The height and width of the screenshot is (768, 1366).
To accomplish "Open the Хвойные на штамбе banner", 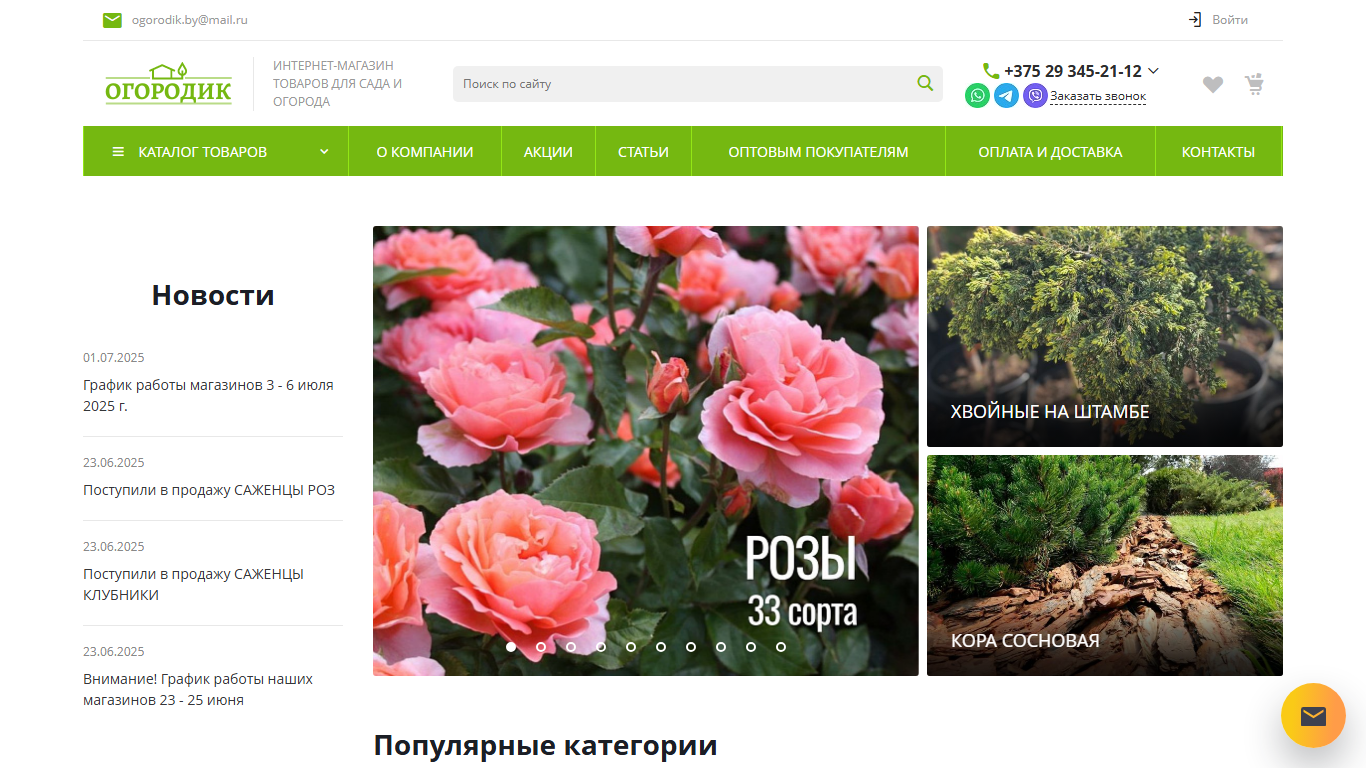I will (x=1105, y=336).
